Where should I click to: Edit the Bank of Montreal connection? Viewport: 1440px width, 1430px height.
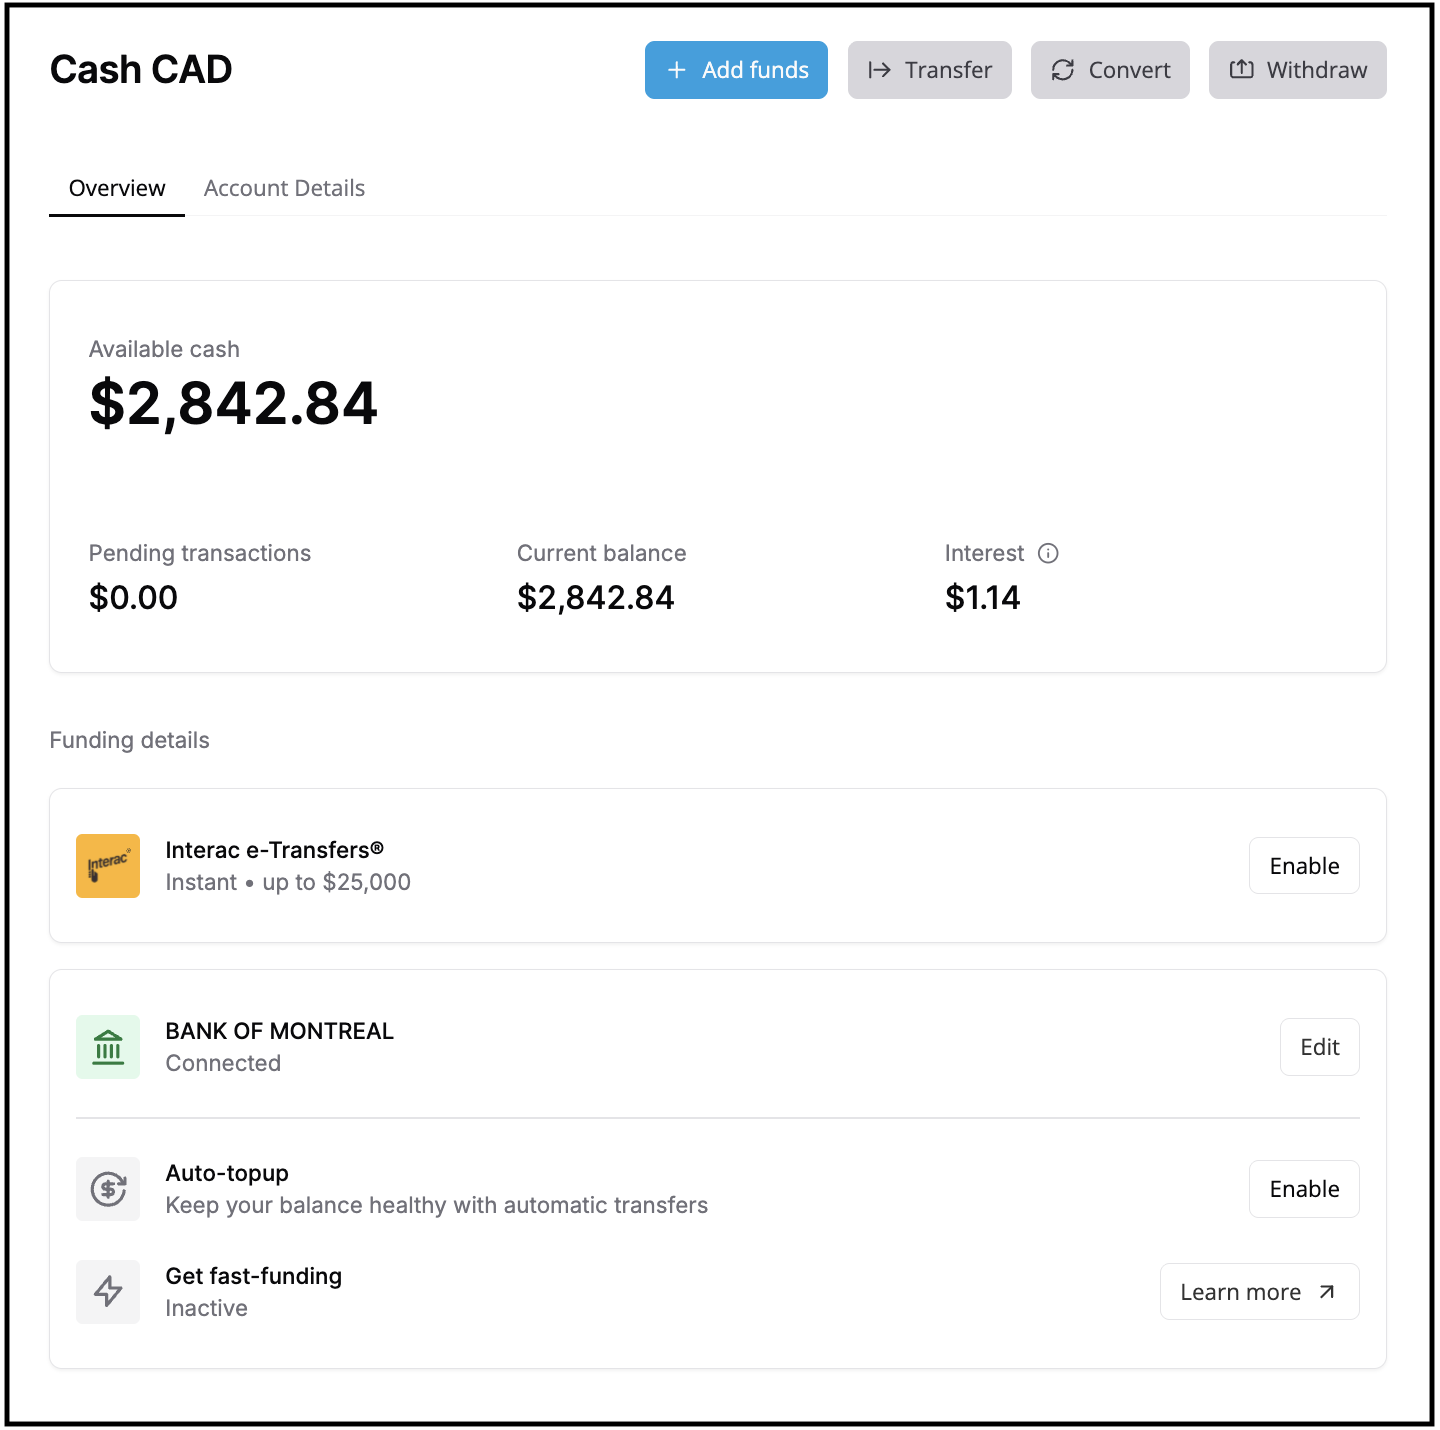[1319, 1047]
